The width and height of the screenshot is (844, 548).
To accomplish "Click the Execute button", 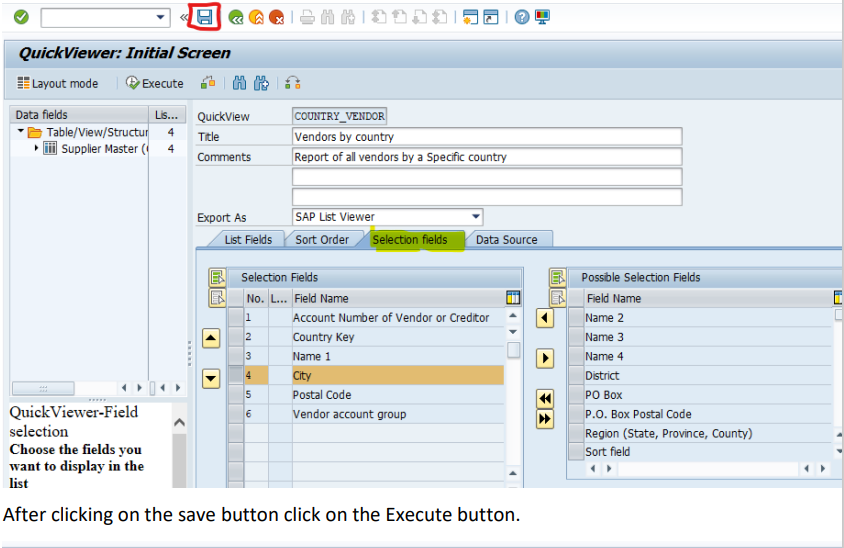I will point(155,83).
